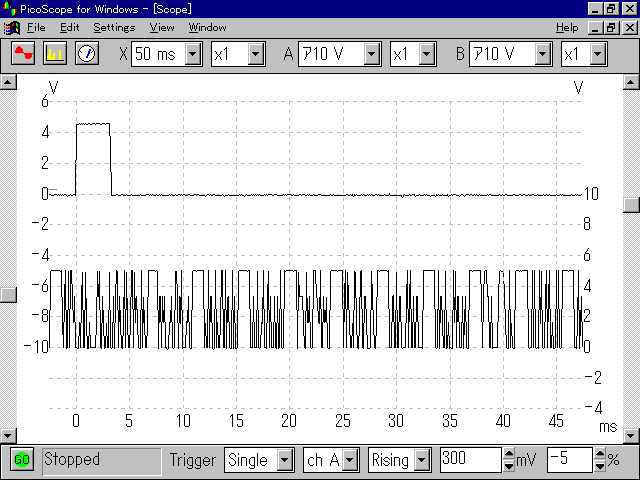Open the File menu
The height and width of the screenshot is (480, 640).
(36, 28)
